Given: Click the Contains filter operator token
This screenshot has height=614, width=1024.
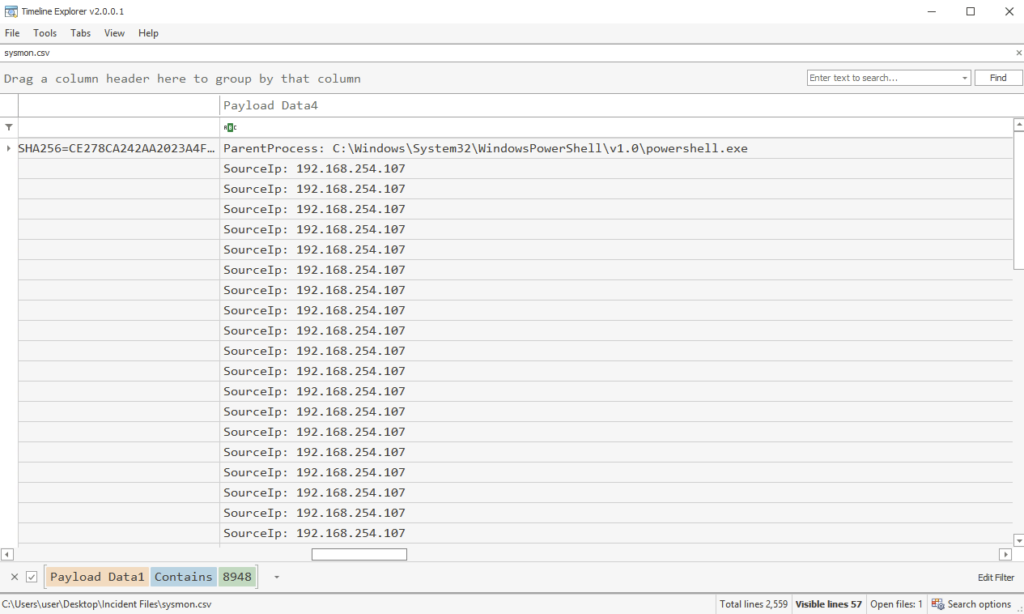Looking at the screenshot, I should click(x=183, y=577).
